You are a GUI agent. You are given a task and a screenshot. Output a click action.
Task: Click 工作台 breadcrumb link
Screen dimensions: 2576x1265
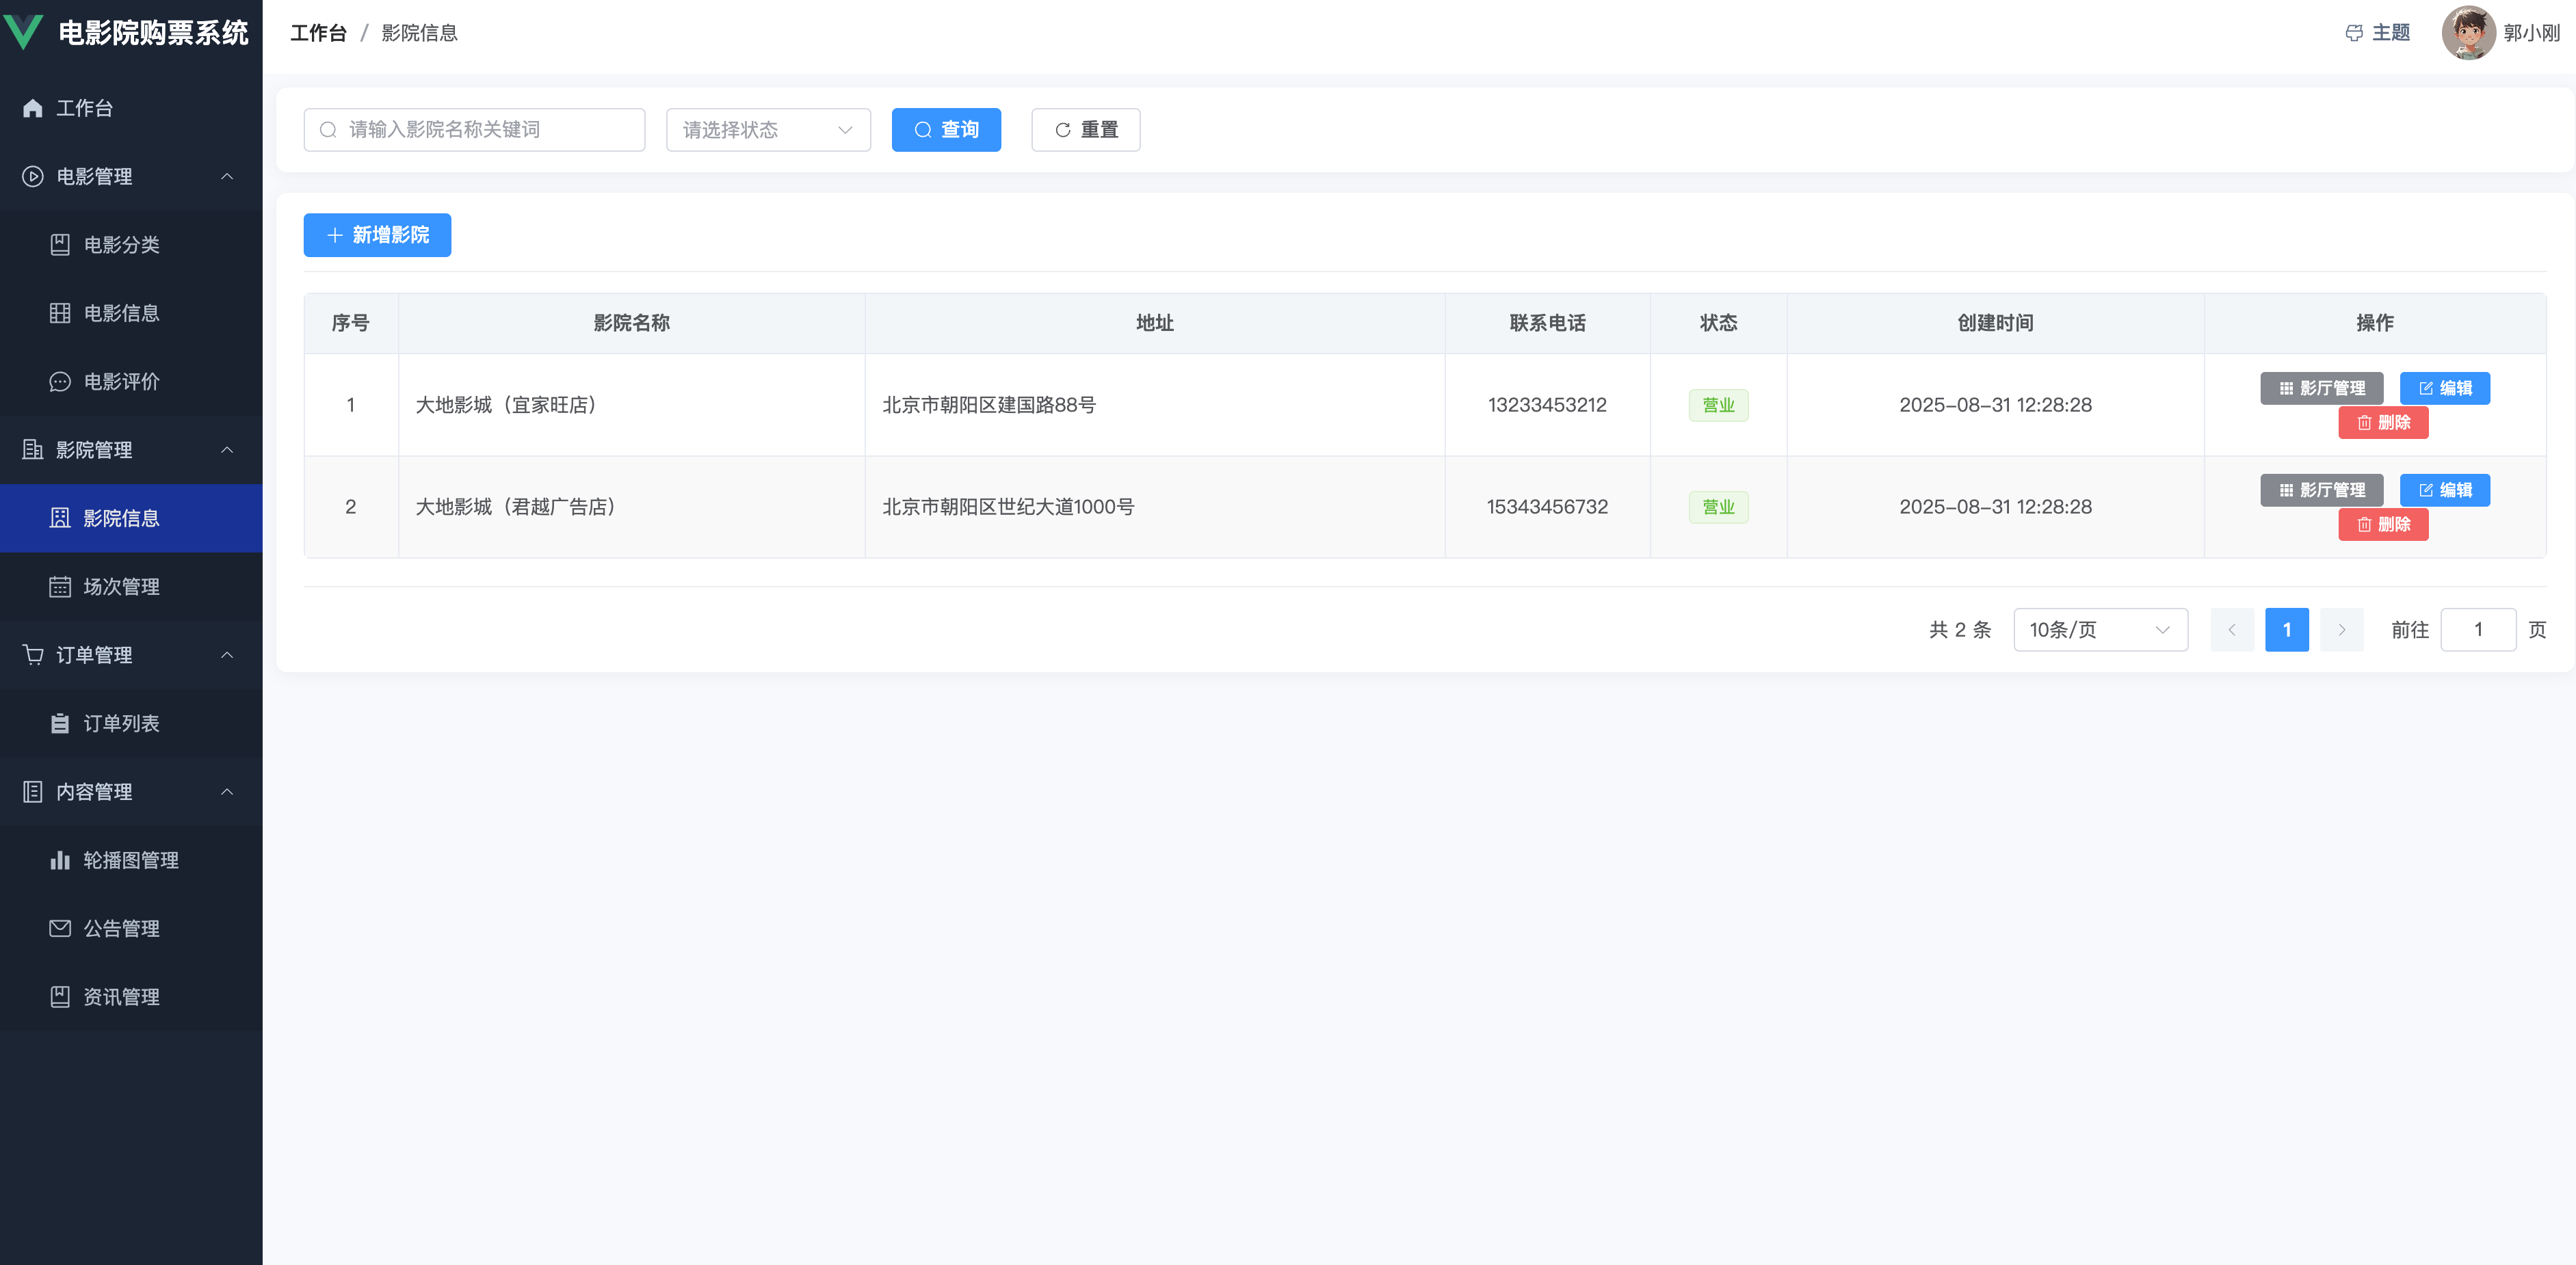coord(318,33)
